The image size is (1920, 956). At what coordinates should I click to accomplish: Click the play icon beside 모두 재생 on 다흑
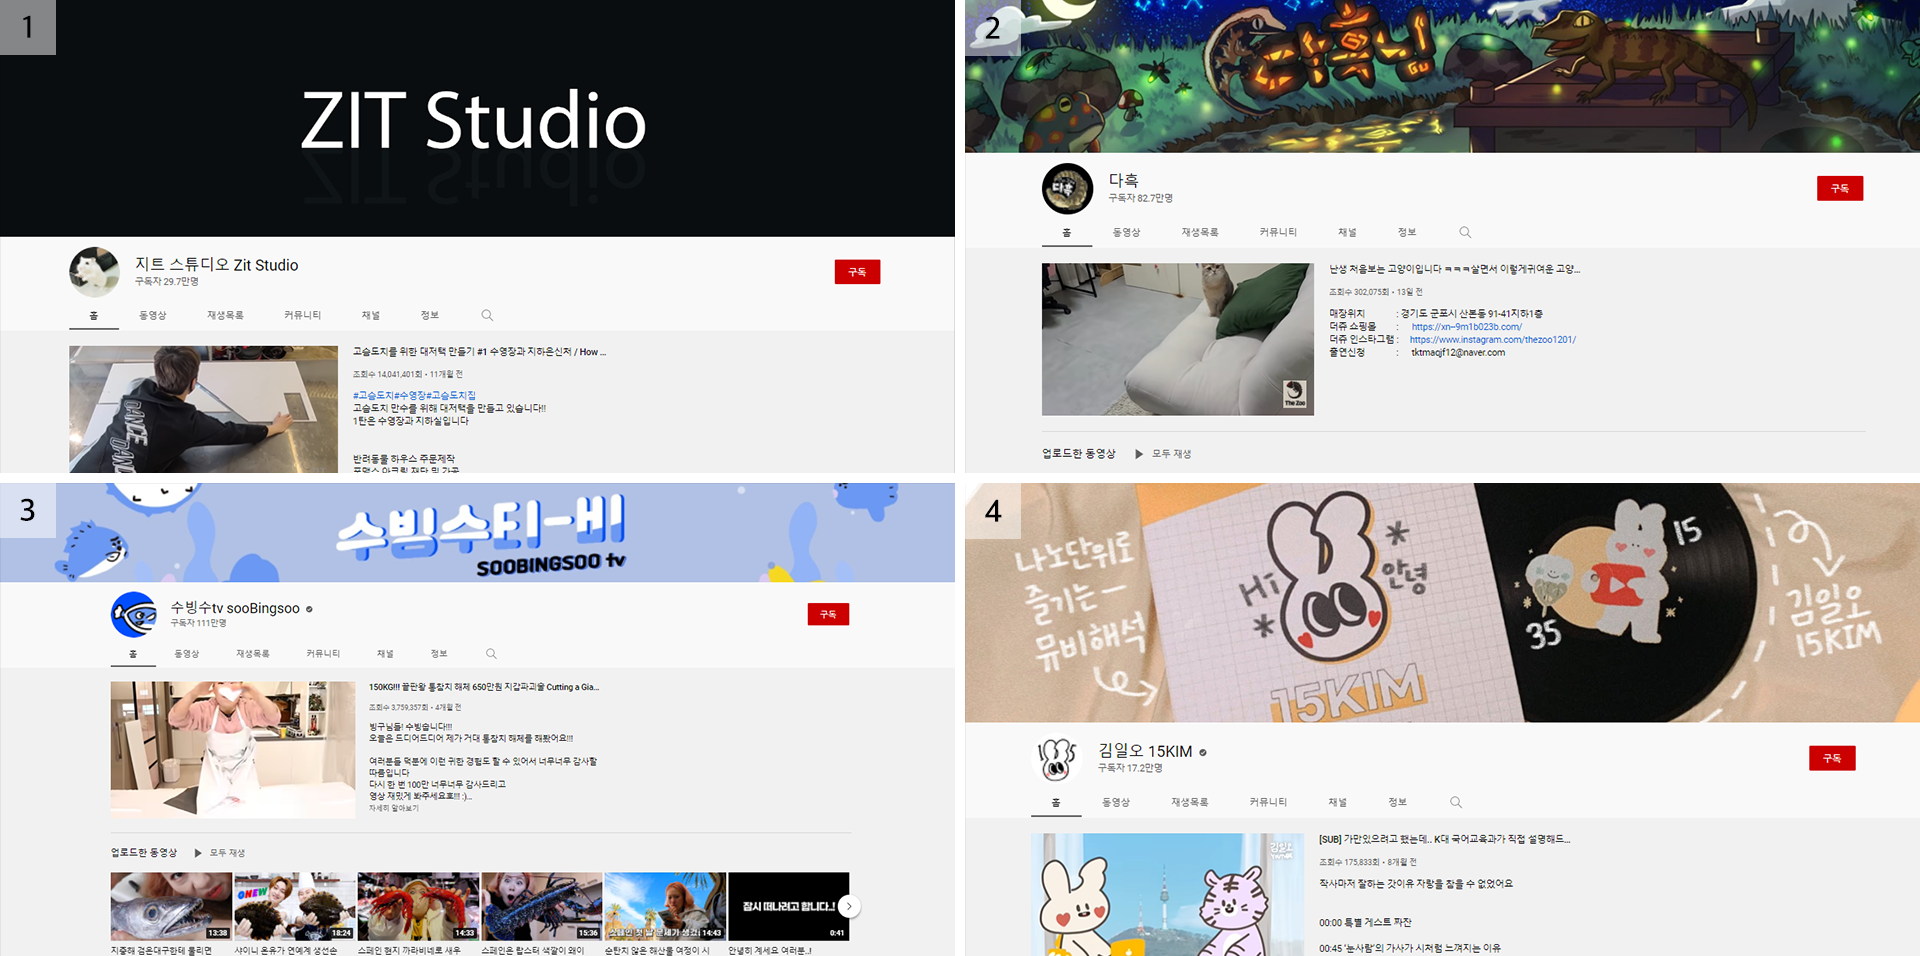tap(1139, 454)
